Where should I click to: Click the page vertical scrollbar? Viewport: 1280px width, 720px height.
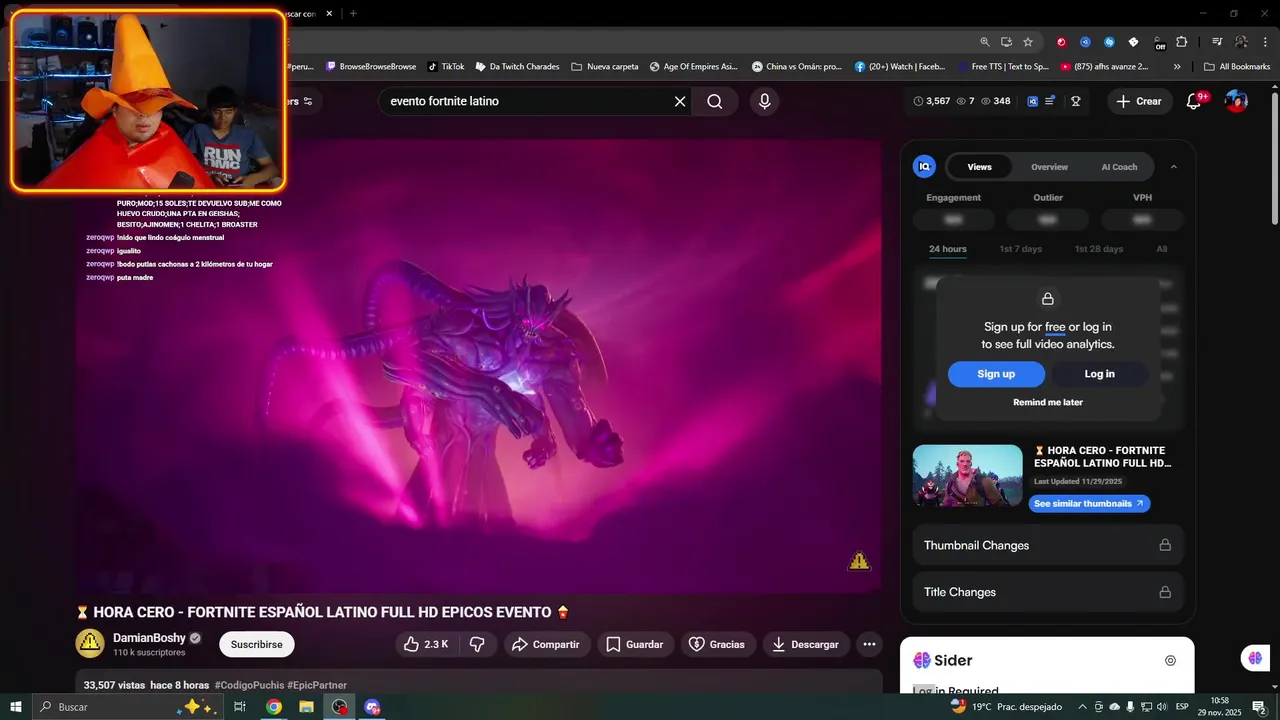click(1274, 160)
